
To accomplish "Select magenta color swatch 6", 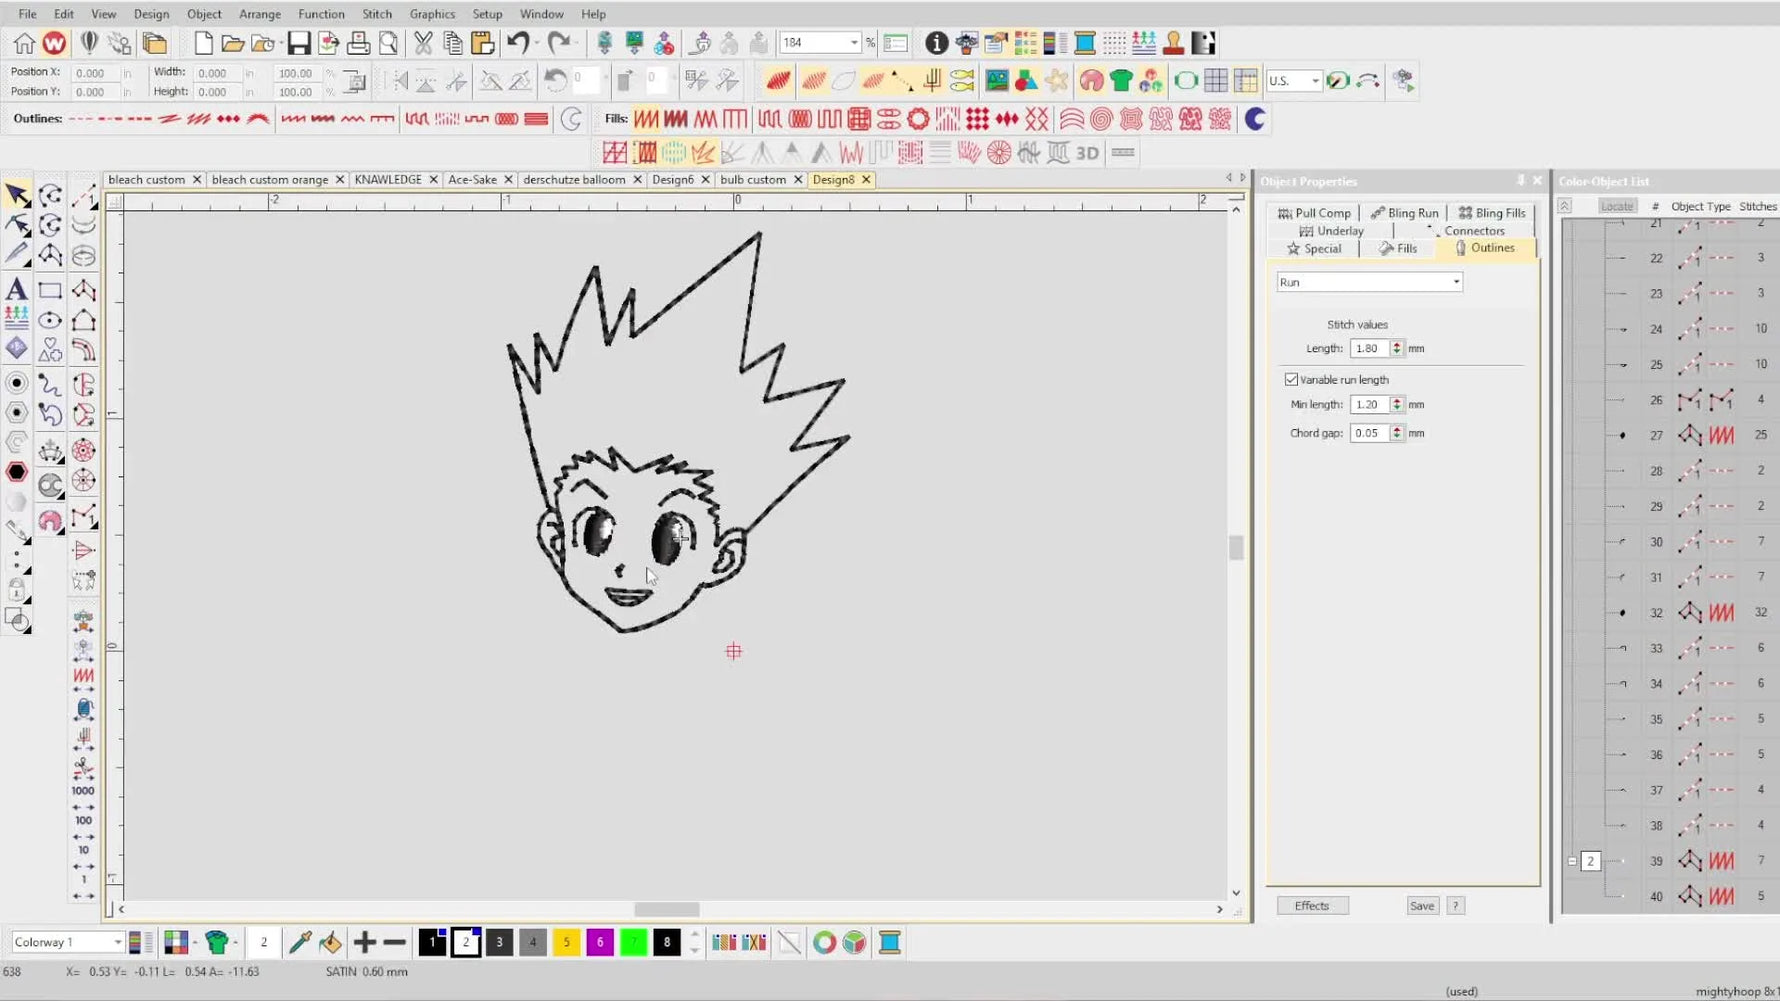I will point(600,942).
